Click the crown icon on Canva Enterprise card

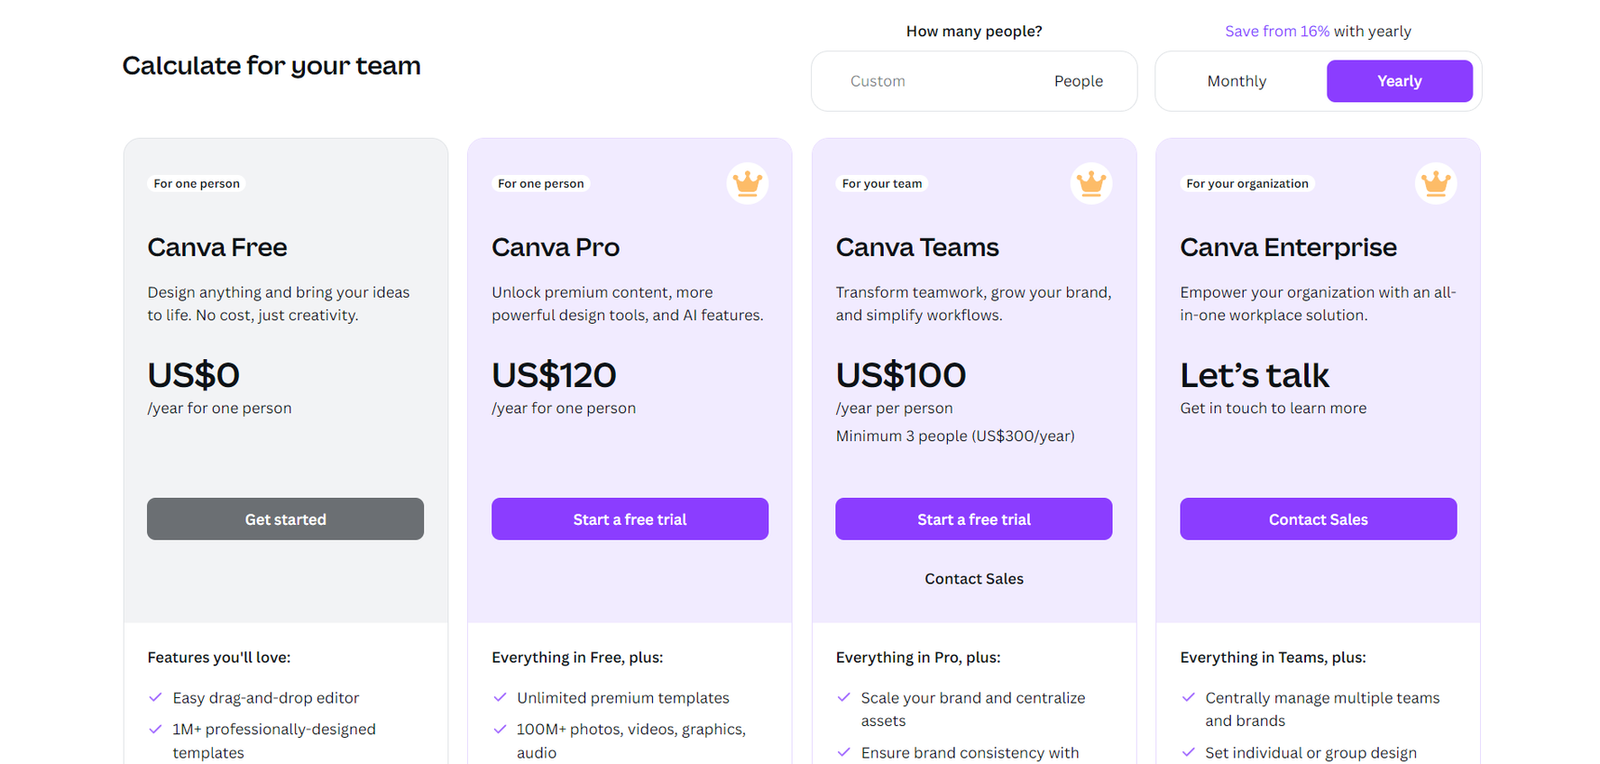pos(1436,183)
